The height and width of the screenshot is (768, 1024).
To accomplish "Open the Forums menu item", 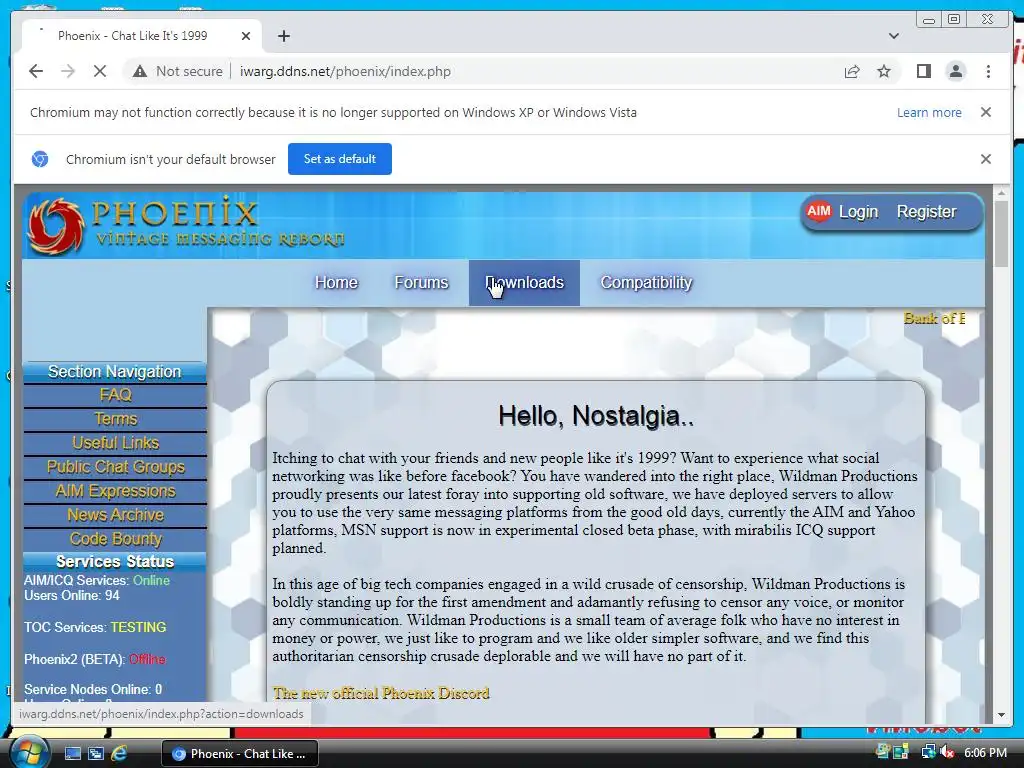I will click(421, 283).
